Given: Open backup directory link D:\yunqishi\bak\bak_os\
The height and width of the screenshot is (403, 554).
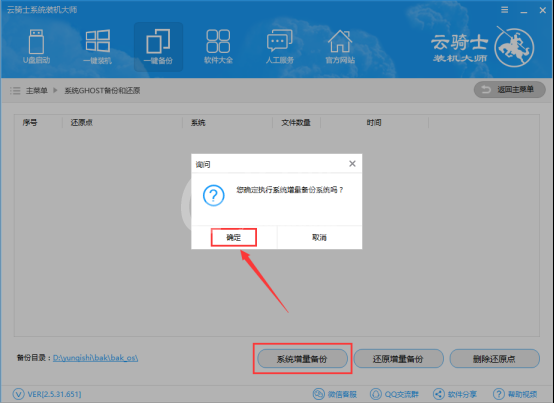Looking at the screenshot, I should 95,358.
